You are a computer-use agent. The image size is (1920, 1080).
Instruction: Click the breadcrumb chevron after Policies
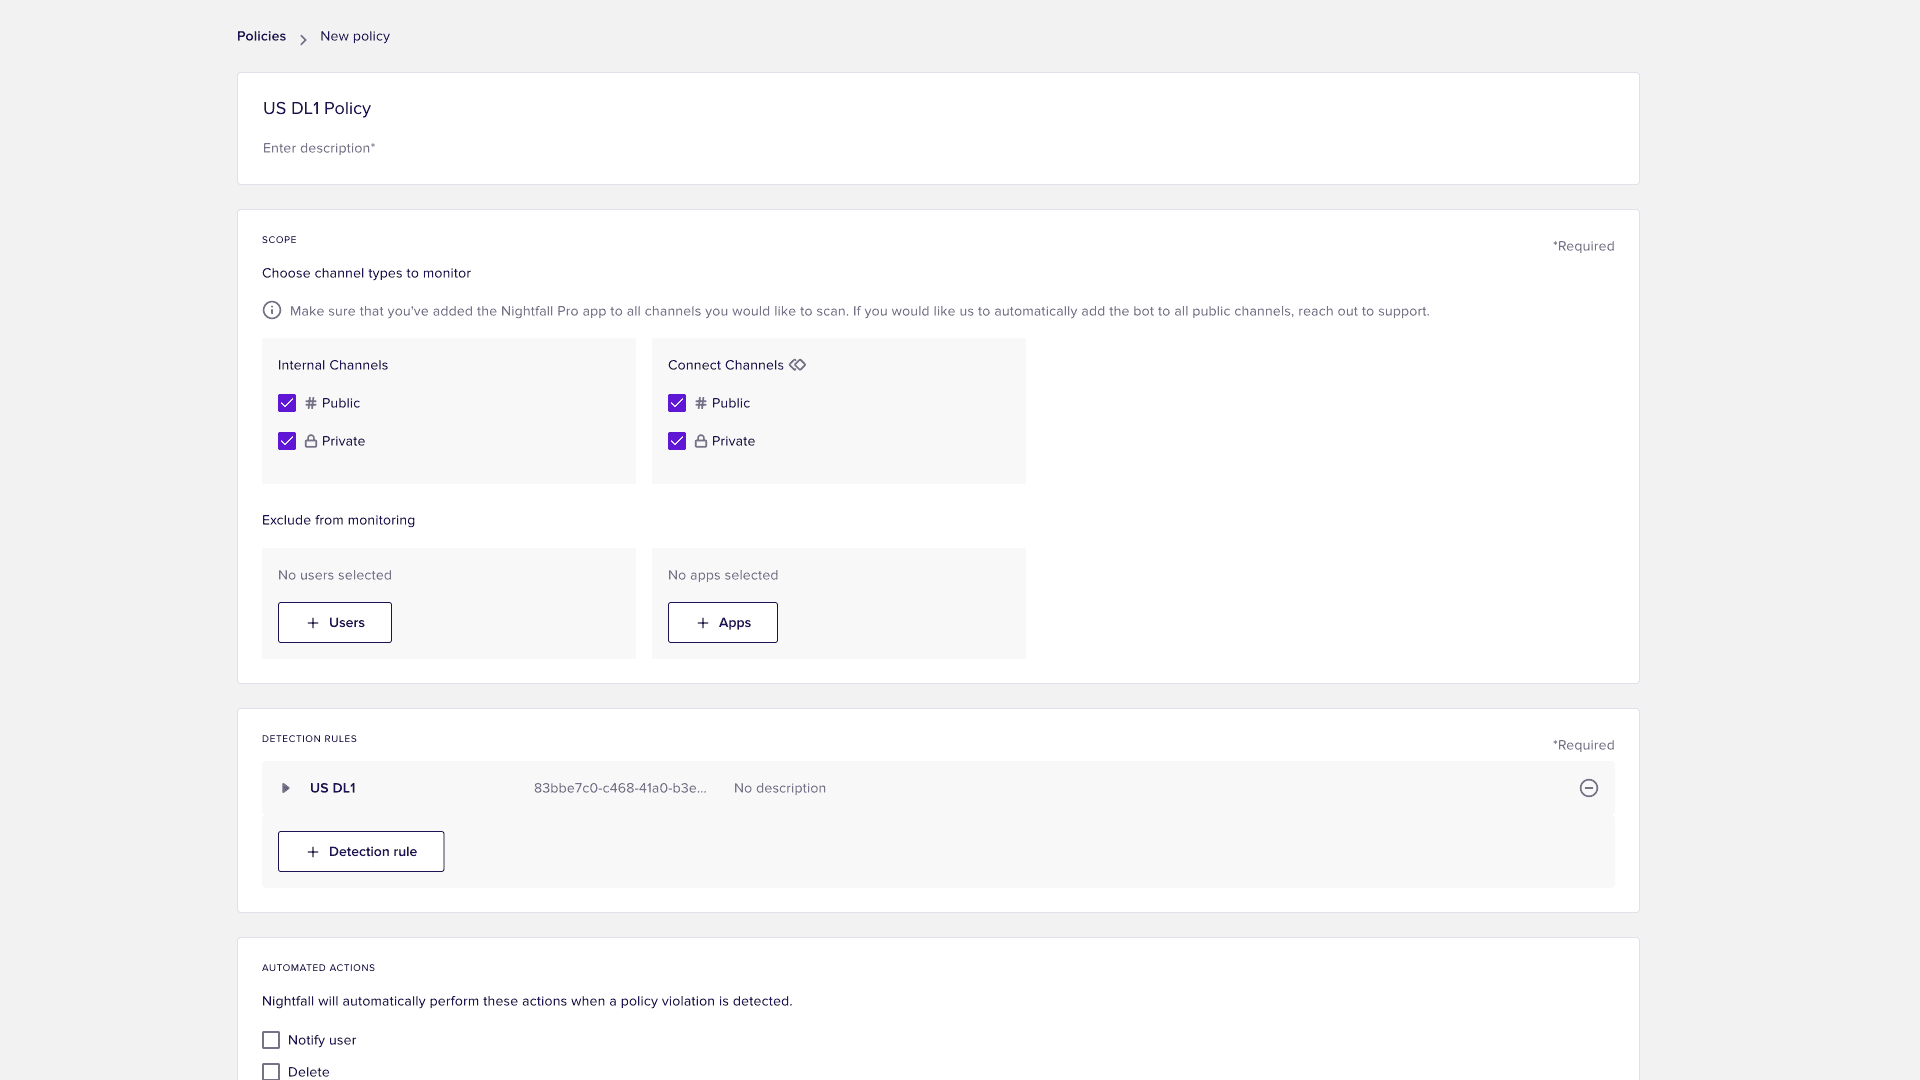point(303,40)
